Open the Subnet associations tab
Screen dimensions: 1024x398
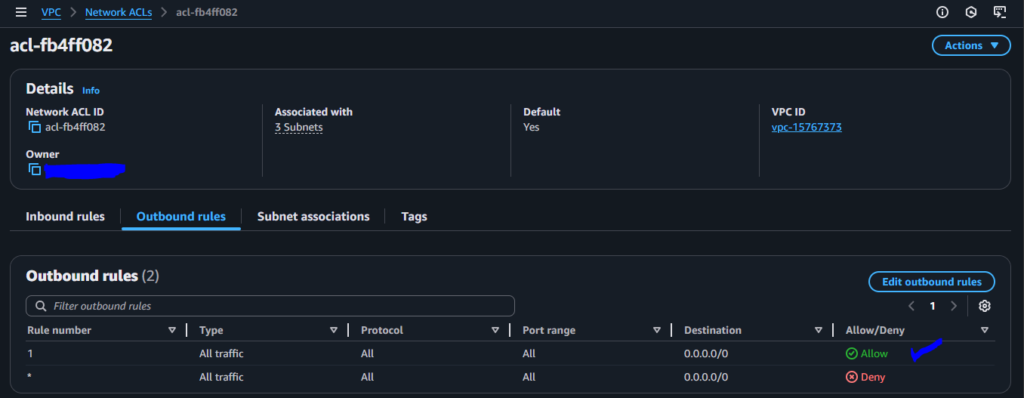[x=313, y=216]
